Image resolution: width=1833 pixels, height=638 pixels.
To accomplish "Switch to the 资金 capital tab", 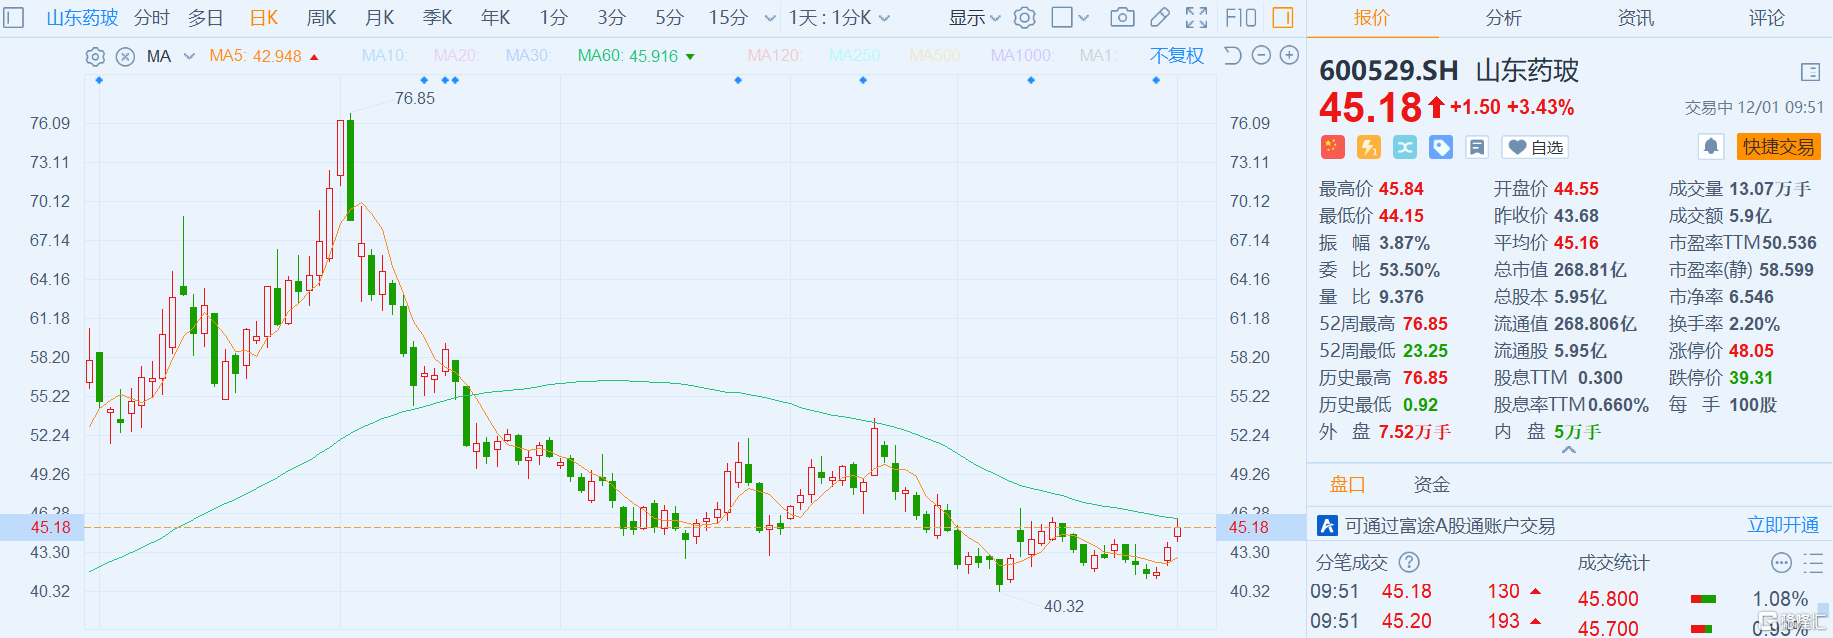I will 1431,485.
